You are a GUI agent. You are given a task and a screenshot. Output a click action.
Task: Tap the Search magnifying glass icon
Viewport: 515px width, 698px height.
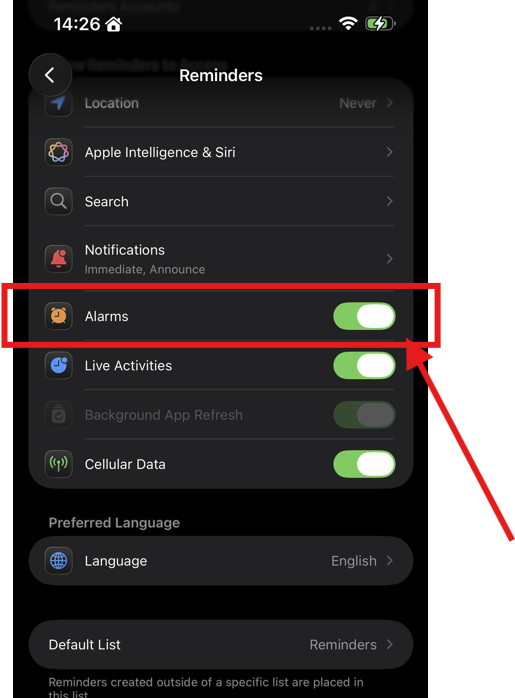[59, 201]
